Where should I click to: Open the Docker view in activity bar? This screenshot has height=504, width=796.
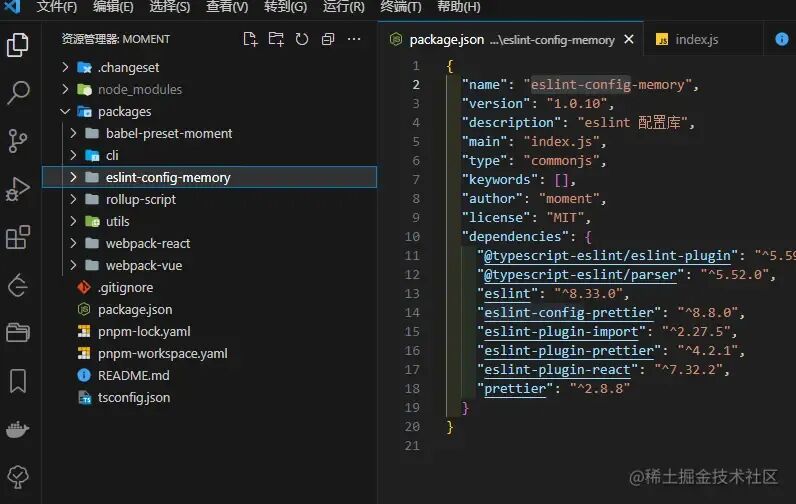(18, 429)
